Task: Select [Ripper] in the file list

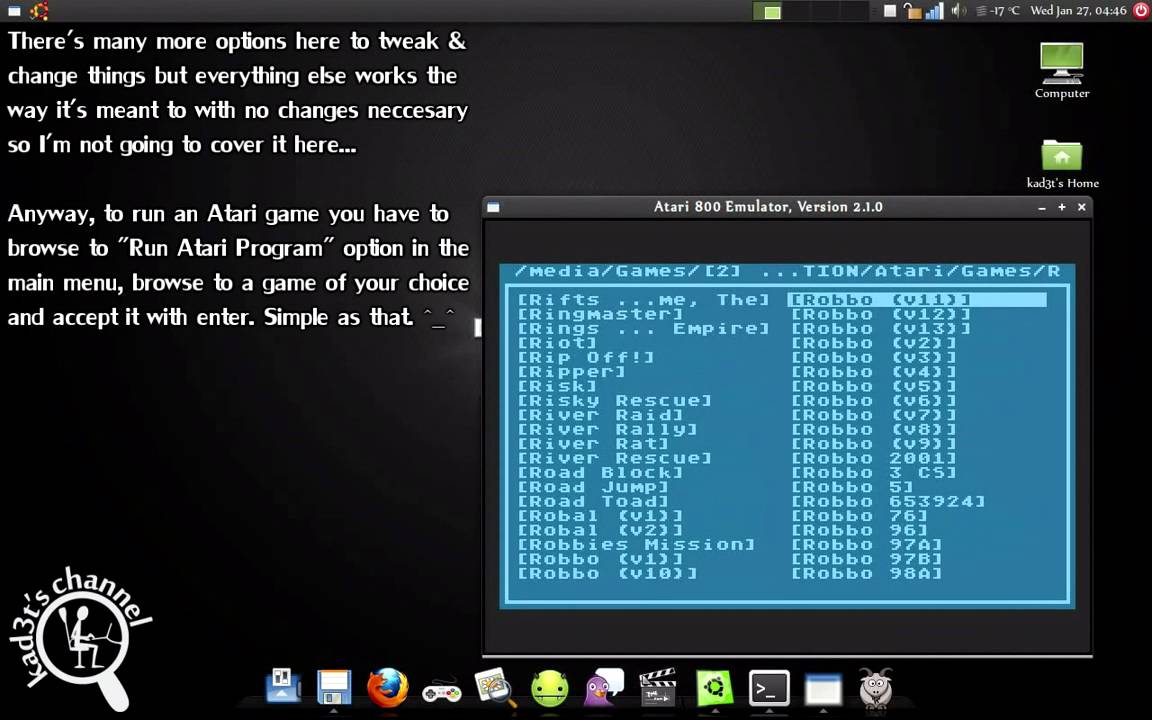Action: [572, 372]
